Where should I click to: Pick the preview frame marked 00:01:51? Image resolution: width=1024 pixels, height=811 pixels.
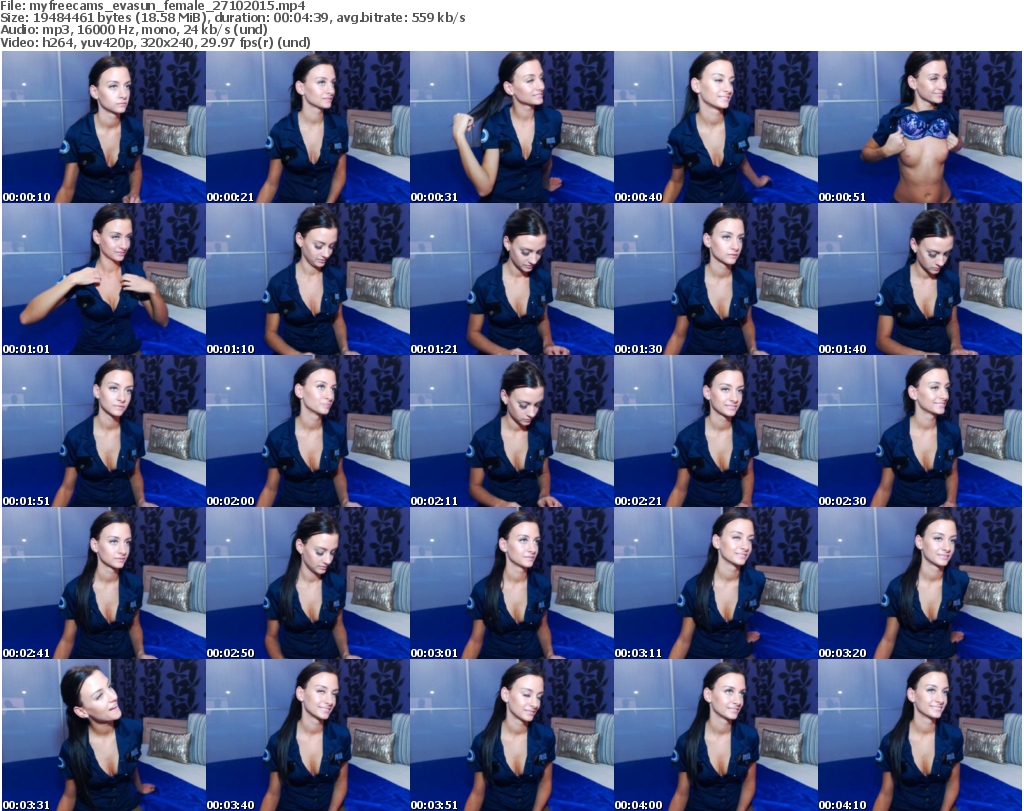104,432
